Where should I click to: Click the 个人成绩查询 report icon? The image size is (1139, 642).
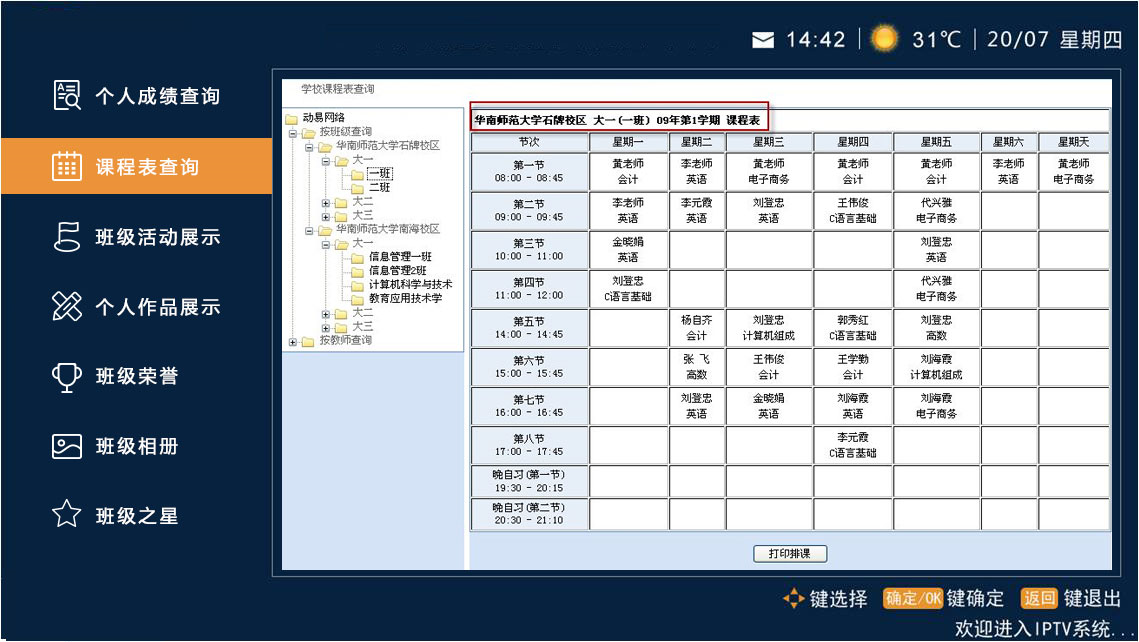66,96
